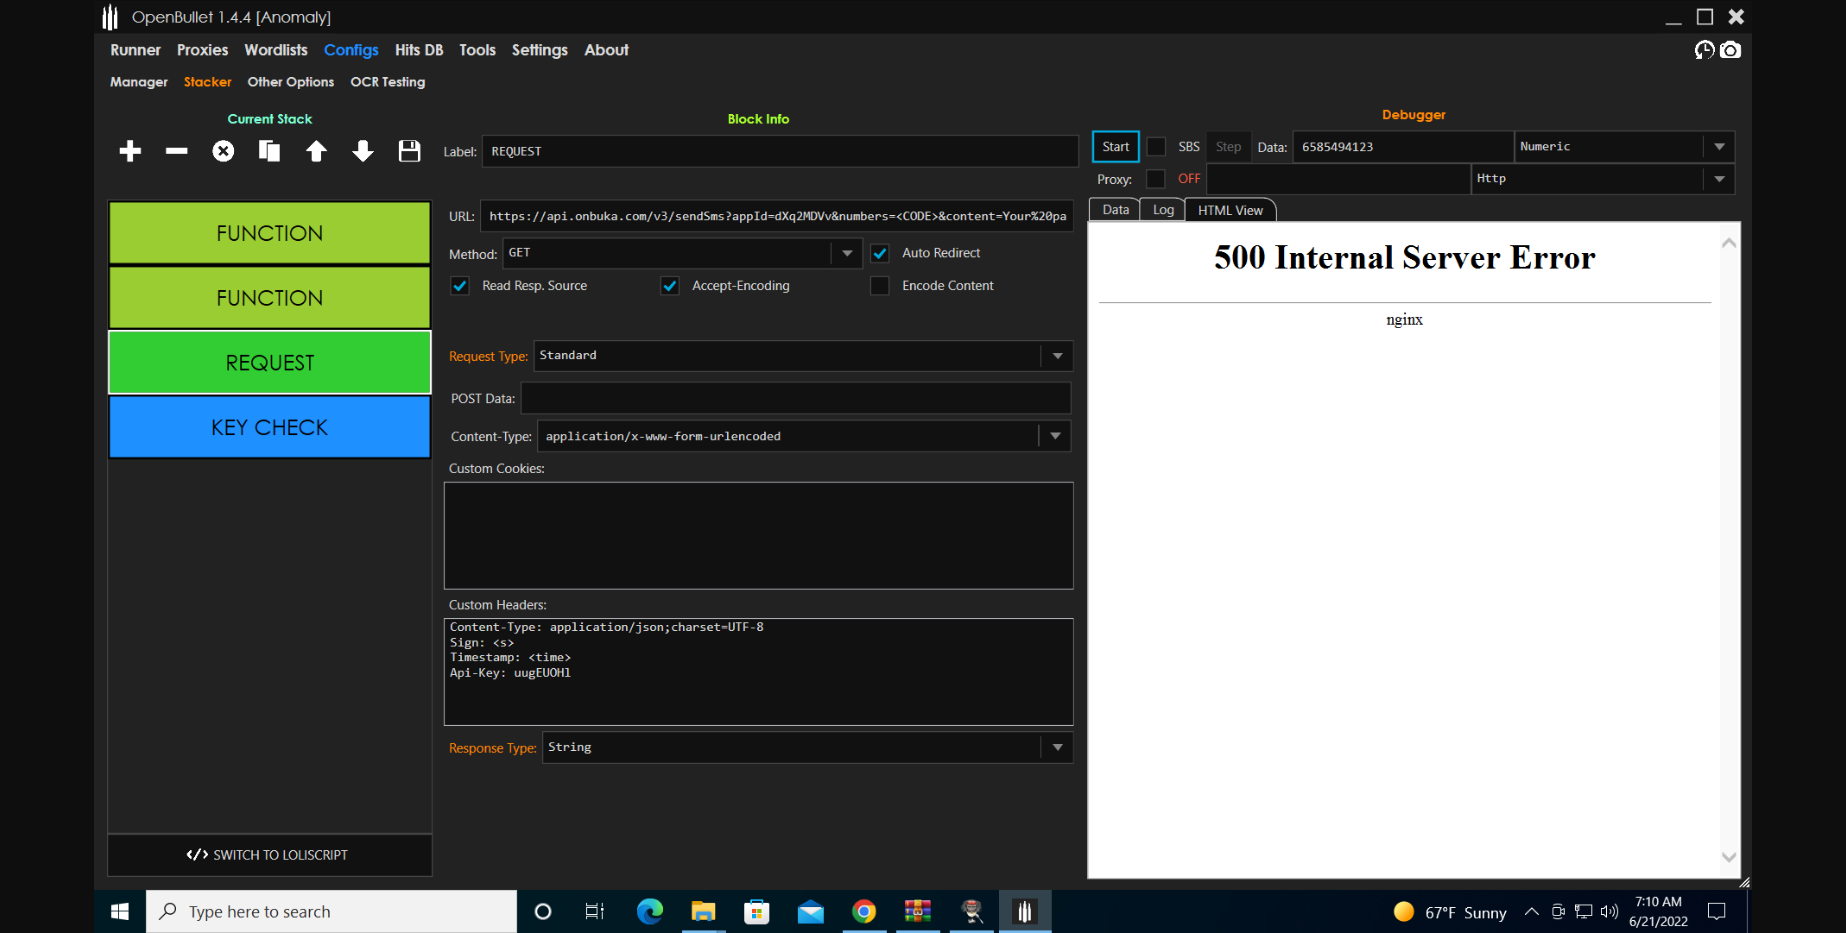Image resolution: width=1846 pixels, height=933 pixels.
Task: Launch Microsoft Edge from the taskbar
Action: tap(650, 911)
